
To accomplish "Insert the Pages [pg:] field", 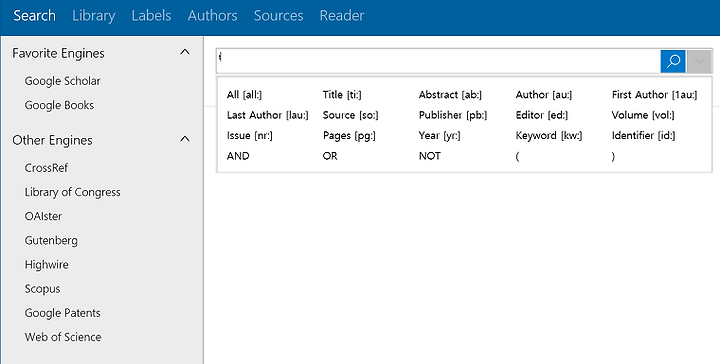I will coord(349,136).
